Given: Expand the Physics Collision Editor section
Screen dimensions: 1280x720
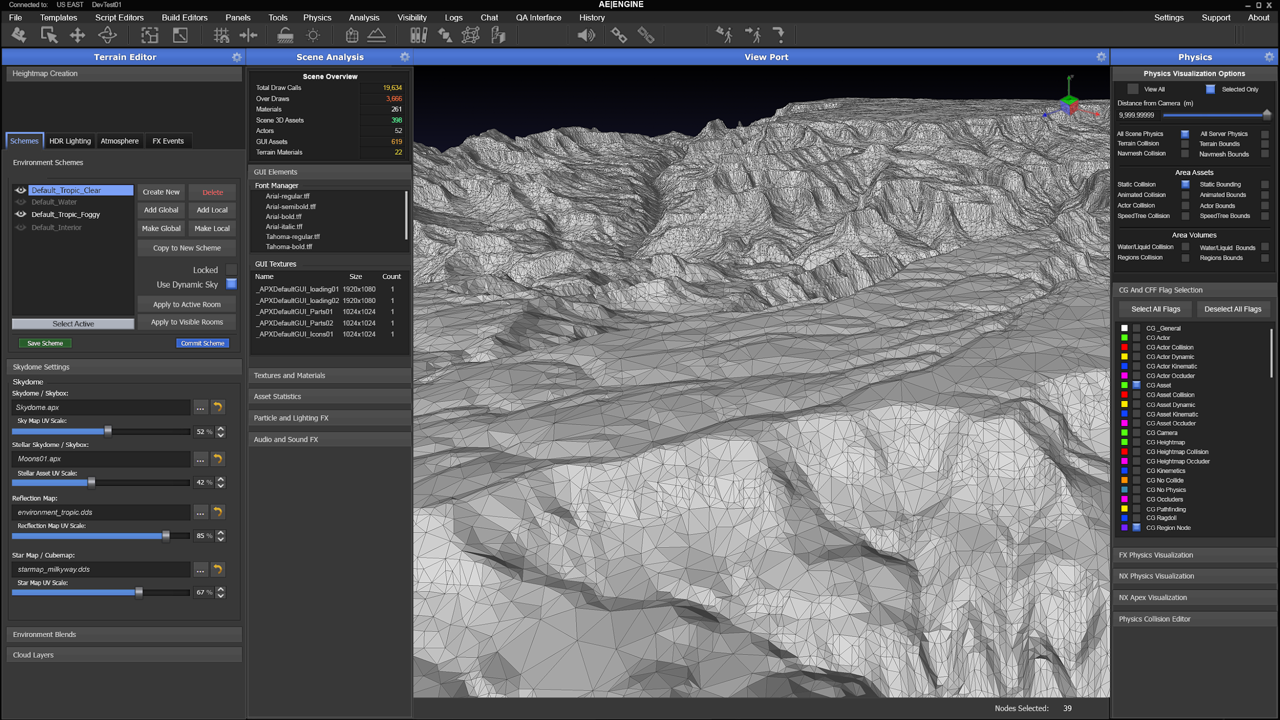Looking at the screenshot, I should 1194,619.
